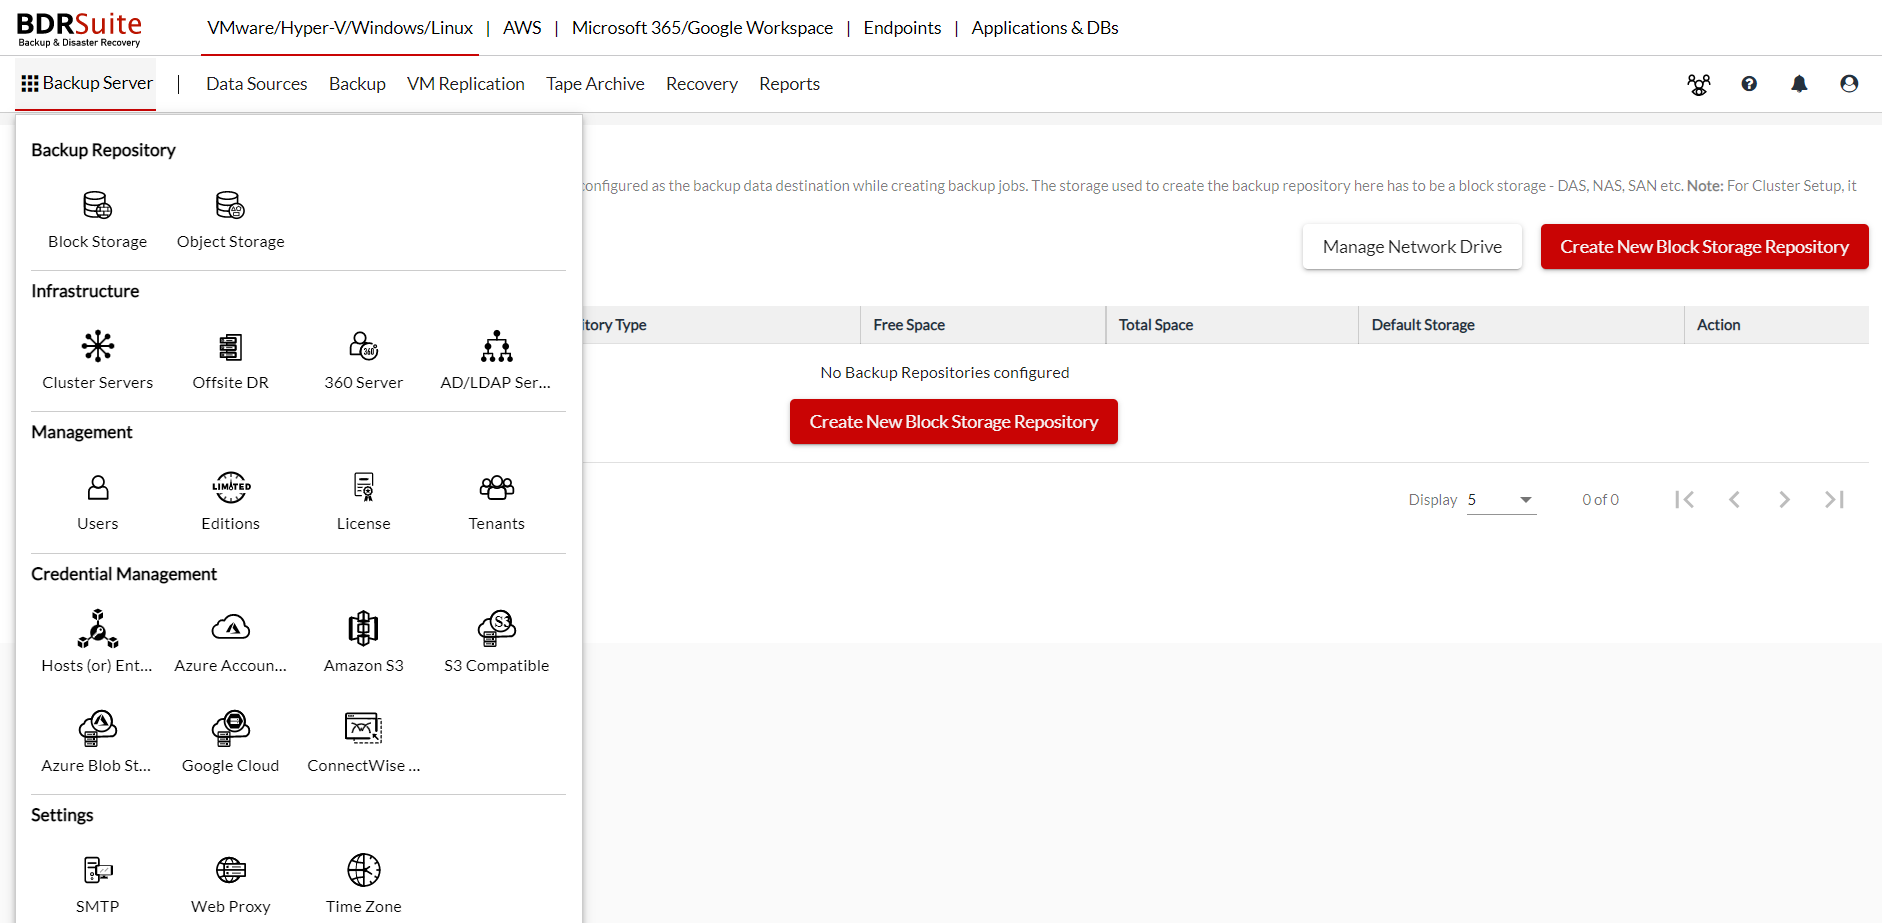Image resolution: width=1882 pixels, height=923 pixels.
Task: Switch to Microsoft 365/Google Workspace tab
Action: pyautogui.click(x=702, y=28)
